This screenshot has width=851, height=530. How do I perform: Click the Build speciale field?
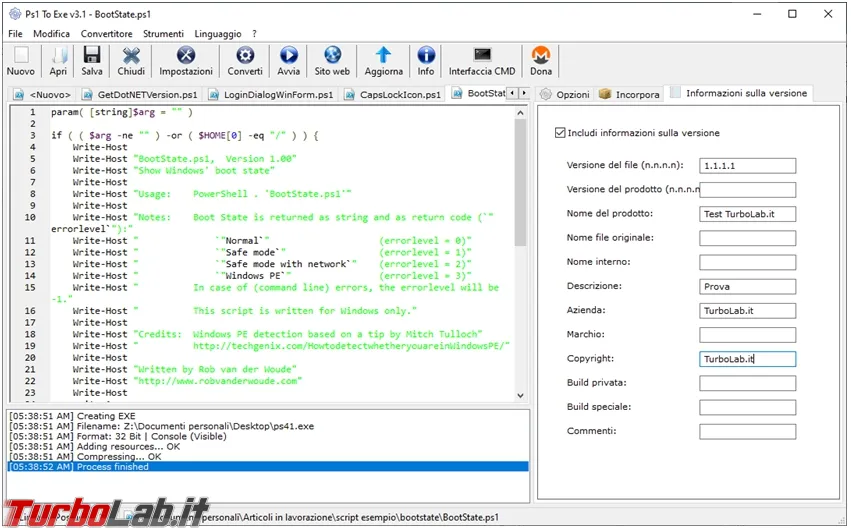coord(747,407)
